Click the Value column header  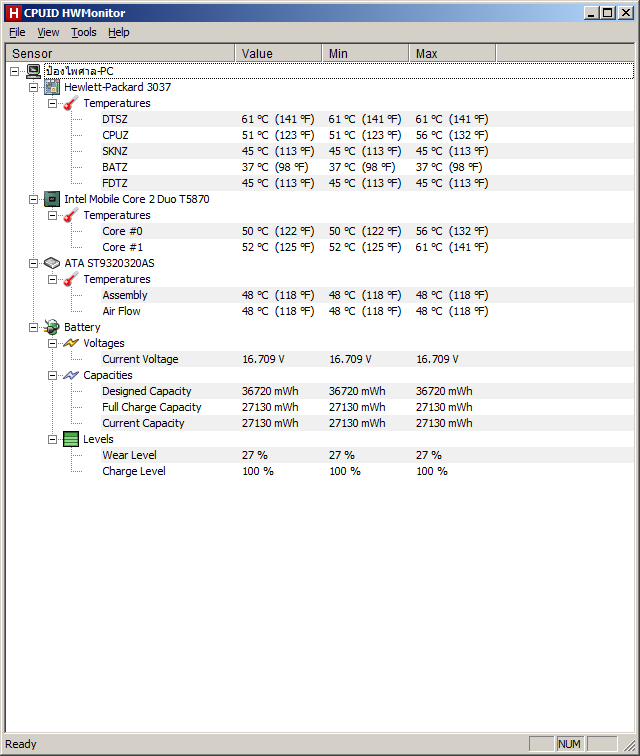[278, 53]
